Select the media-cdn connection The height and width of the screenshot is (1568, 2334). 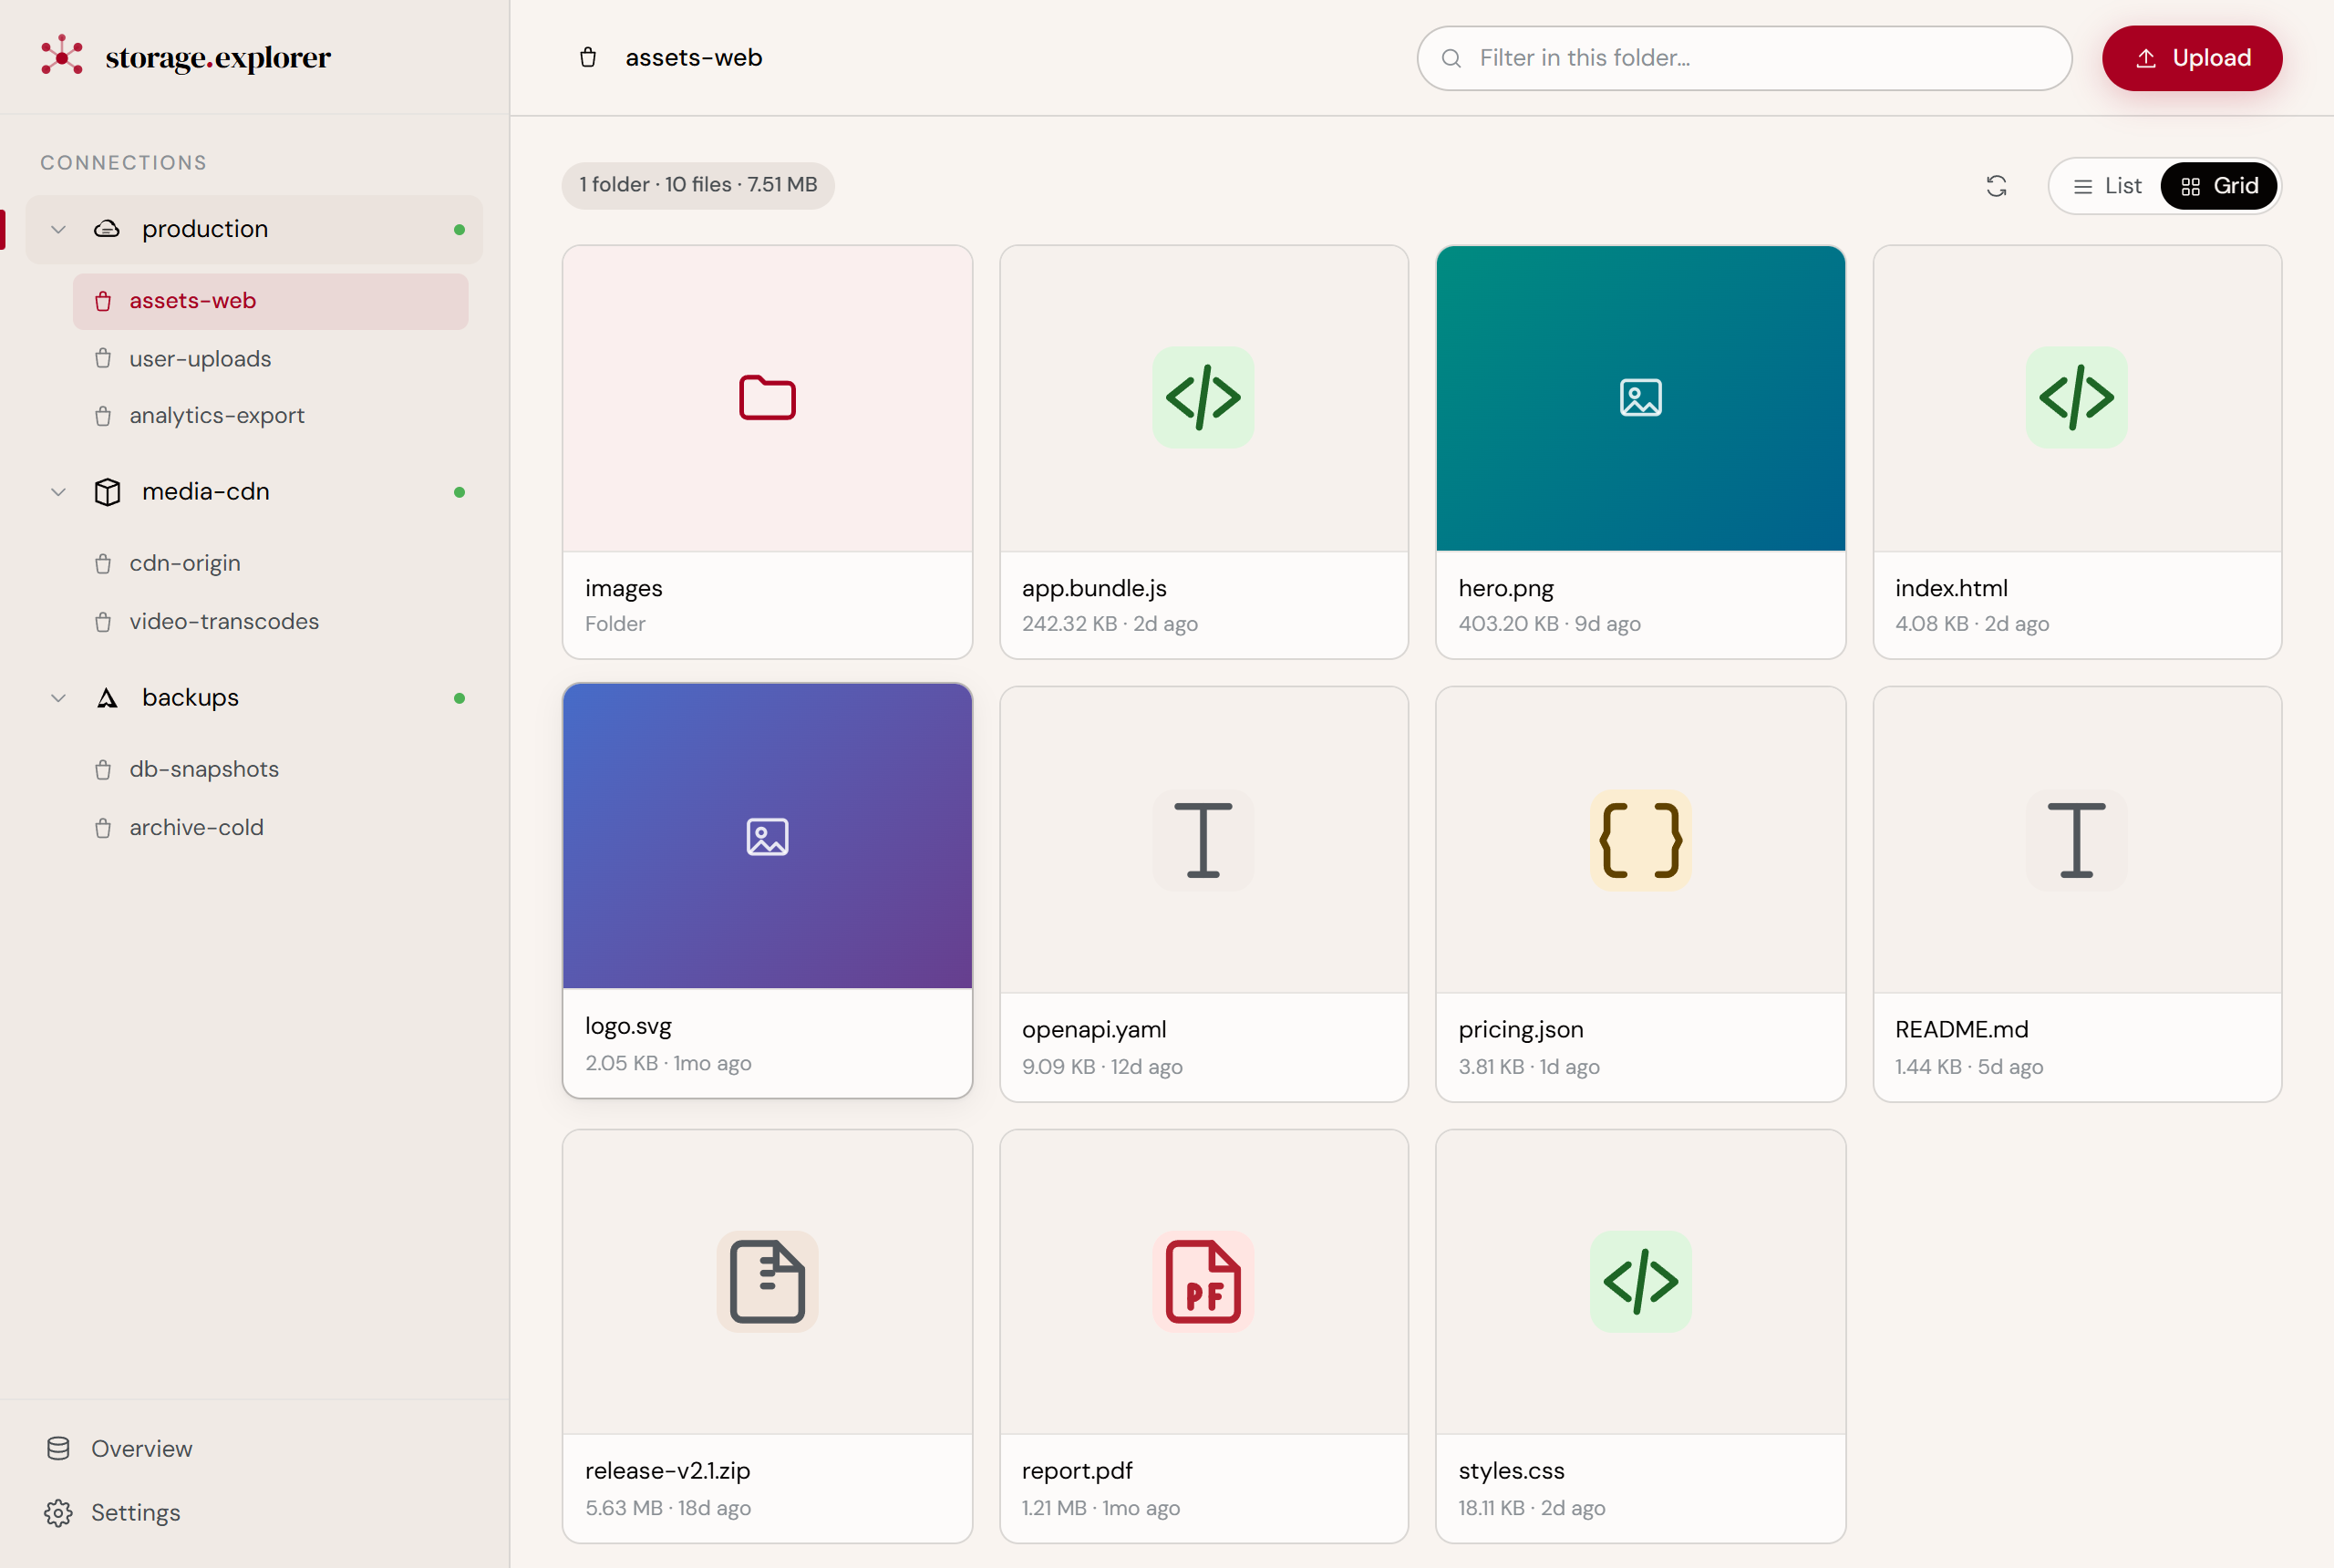(254, 492)
